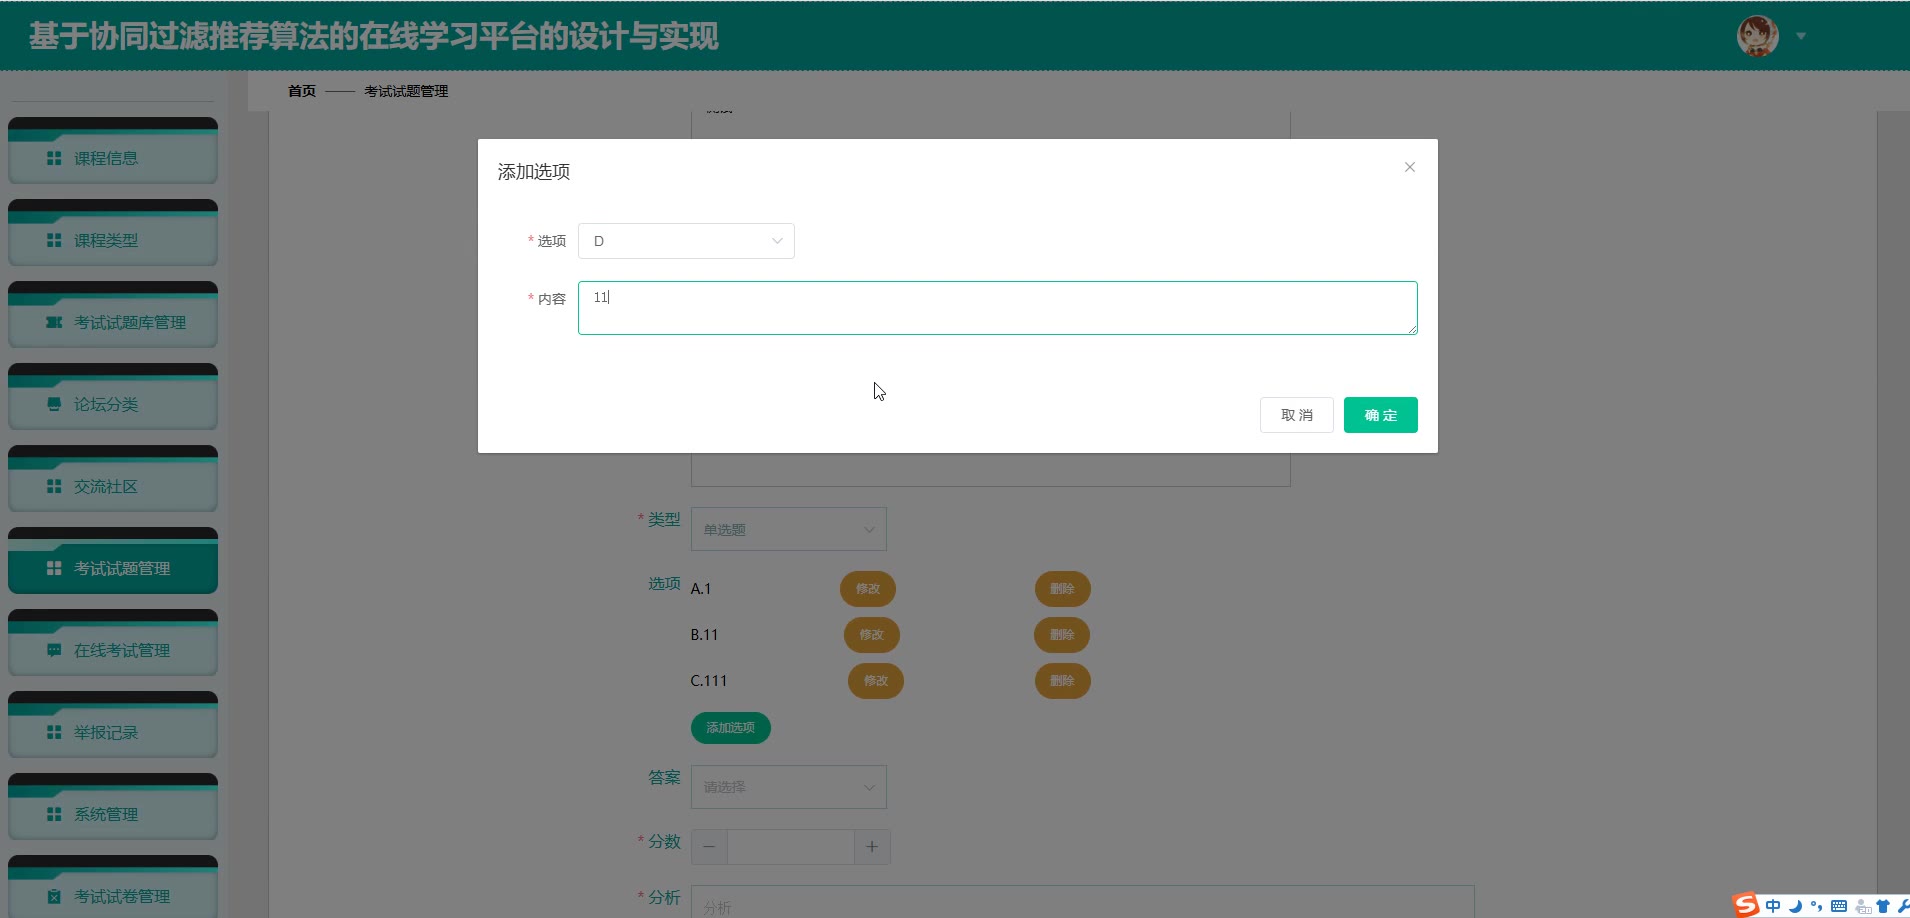Click grid icon beside 举报记录

pos(54,732)
